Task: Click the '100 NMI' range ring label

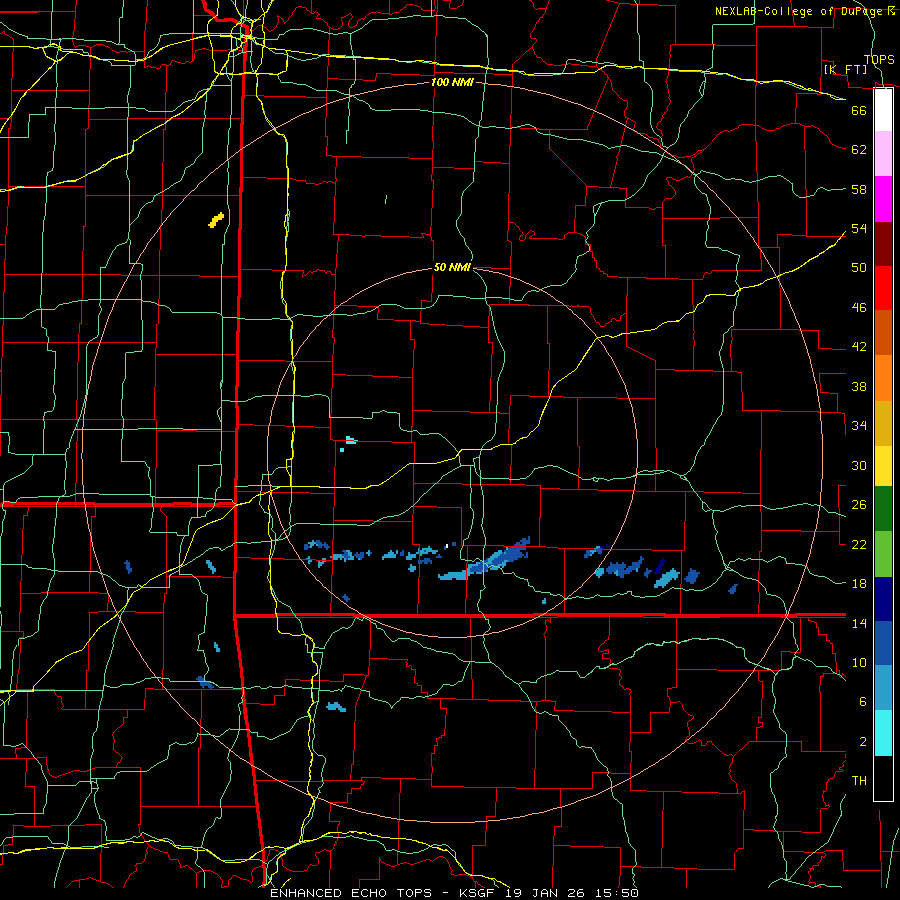Action: coord(452,82)
